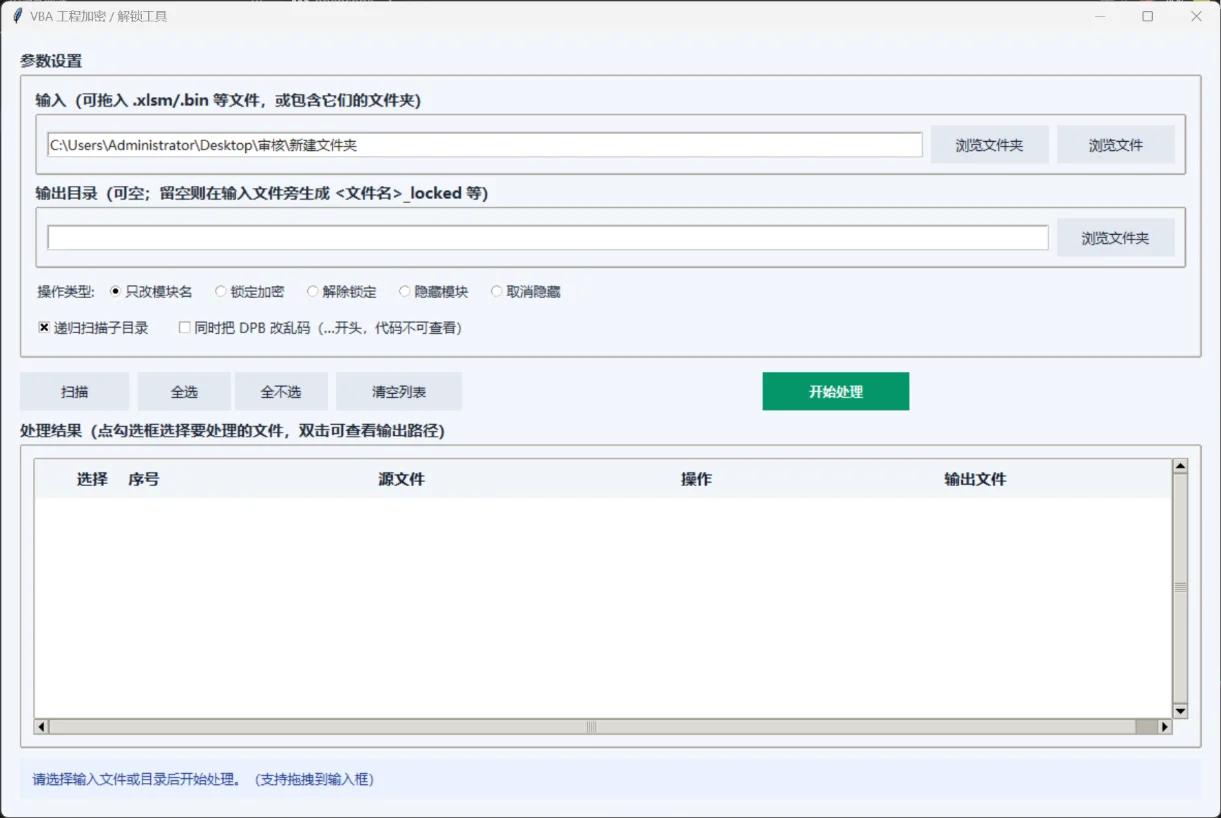Viewport: 1221px width, 818px height.
Task: Click the feather app icon in title bar
Action: pyautogui.click(x=17, y=16)
